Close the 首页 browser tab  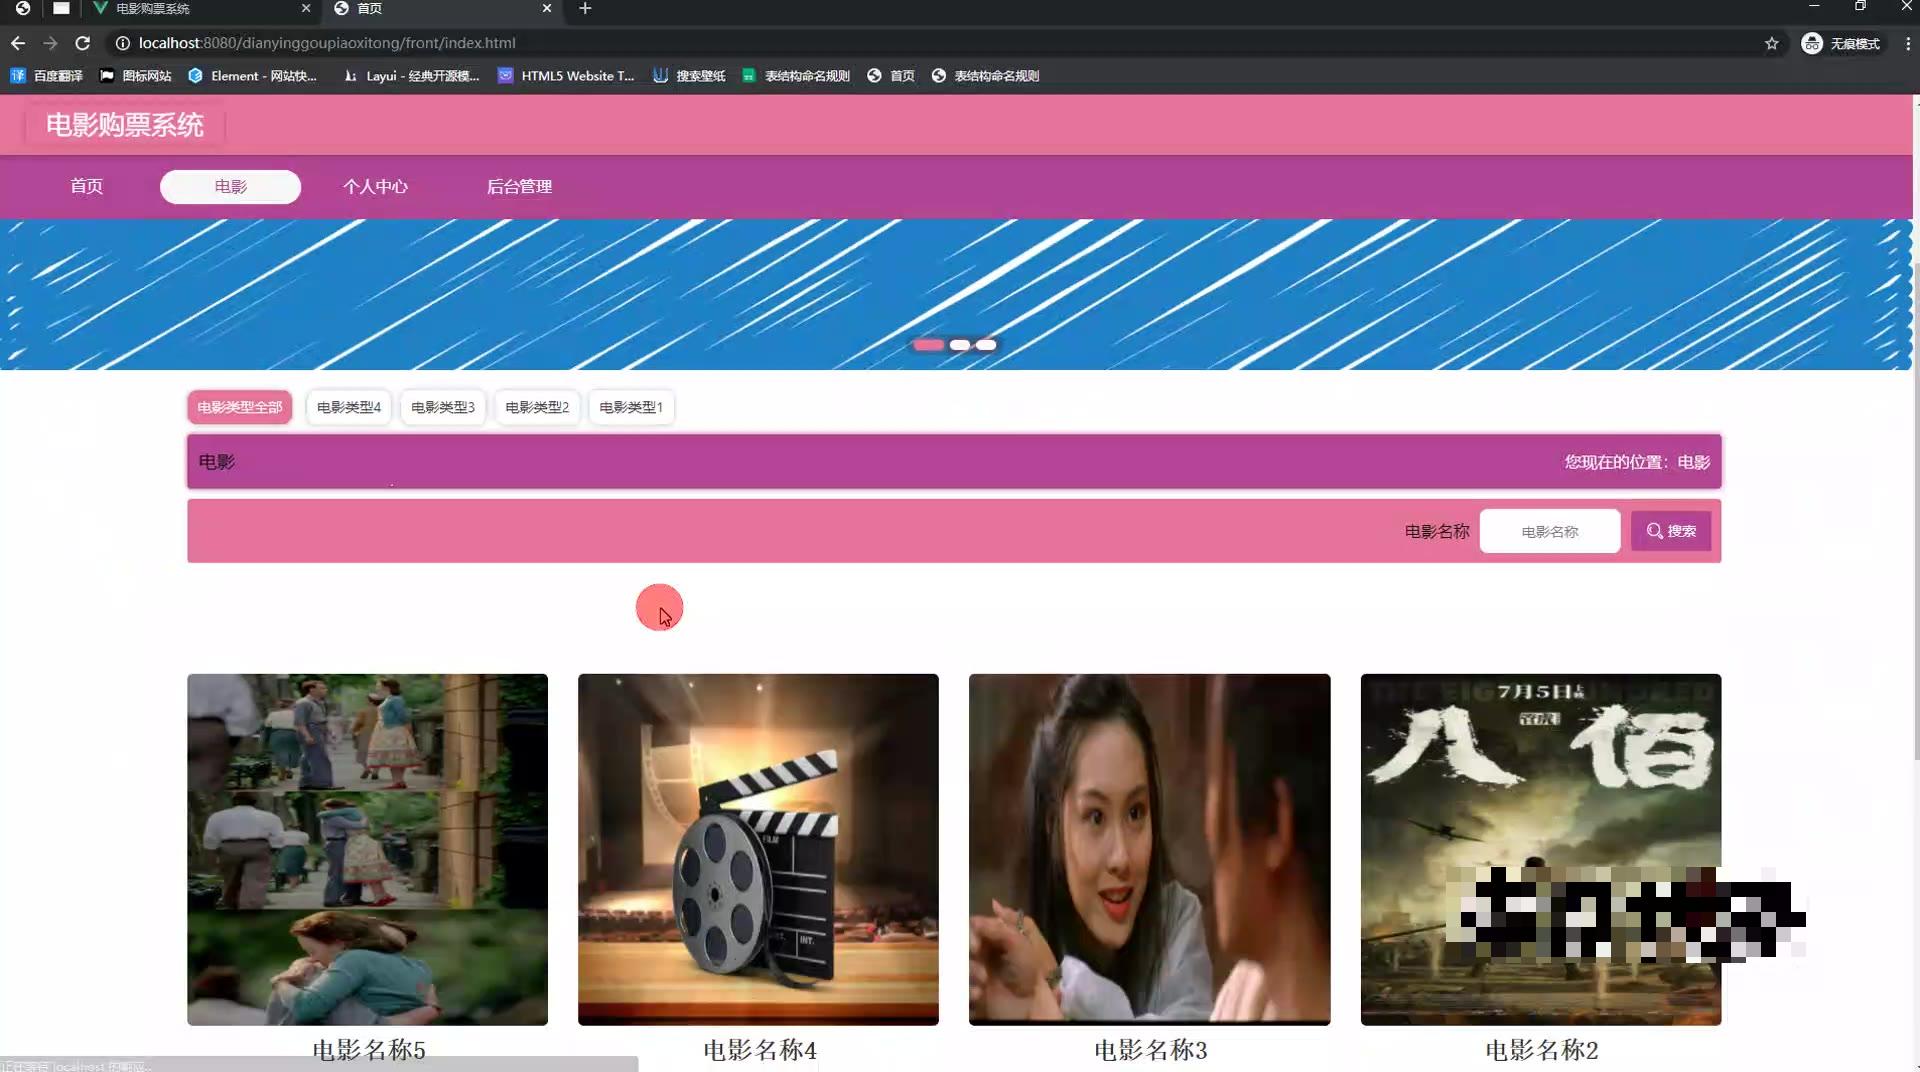(x=547, y=8)
